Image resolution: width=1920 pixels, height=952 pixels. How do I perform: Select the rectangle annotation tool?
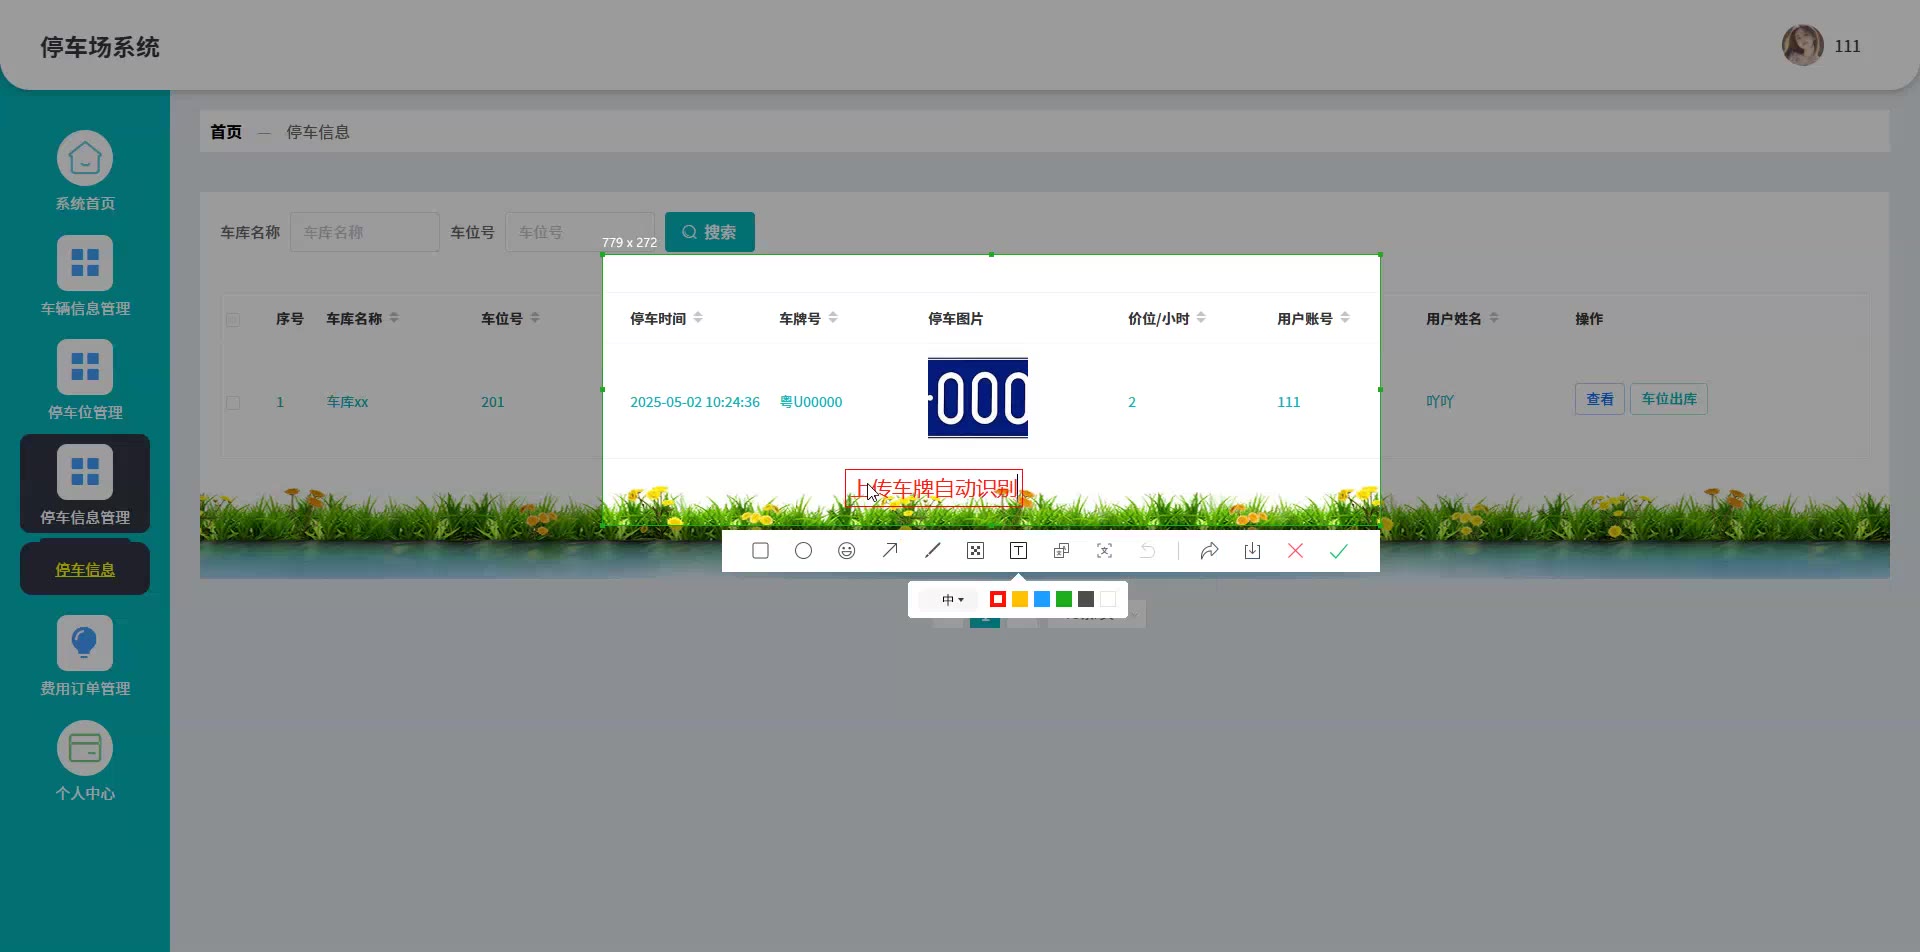coord(760,551)
